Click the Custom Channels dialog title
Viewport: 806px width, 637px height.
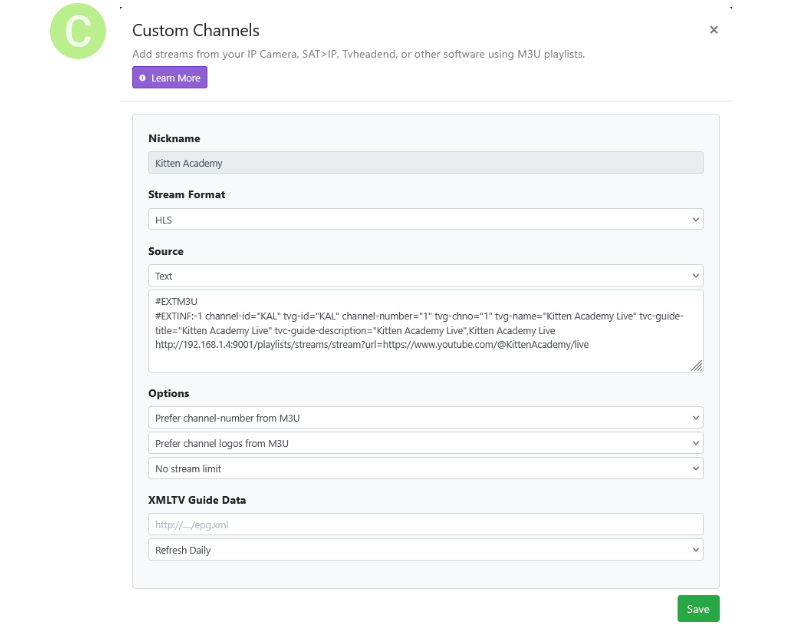196,31
